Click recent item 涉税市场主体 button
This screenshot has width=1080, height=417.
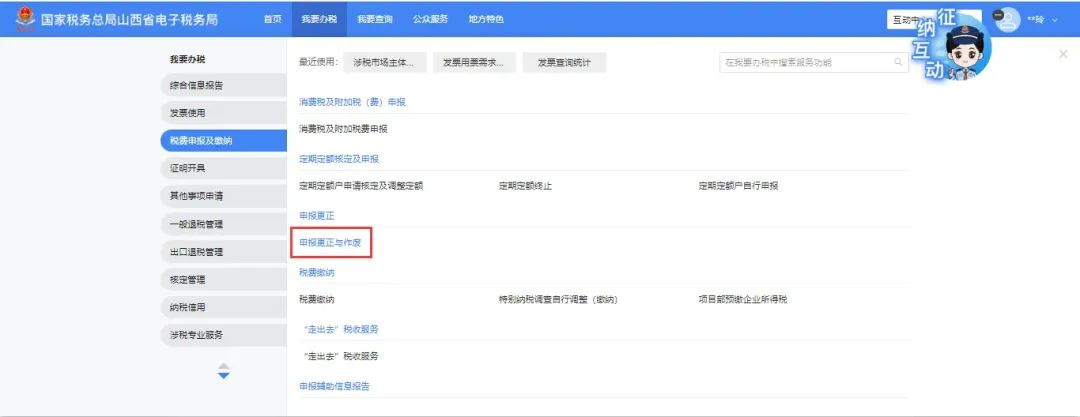click(384, 63)
